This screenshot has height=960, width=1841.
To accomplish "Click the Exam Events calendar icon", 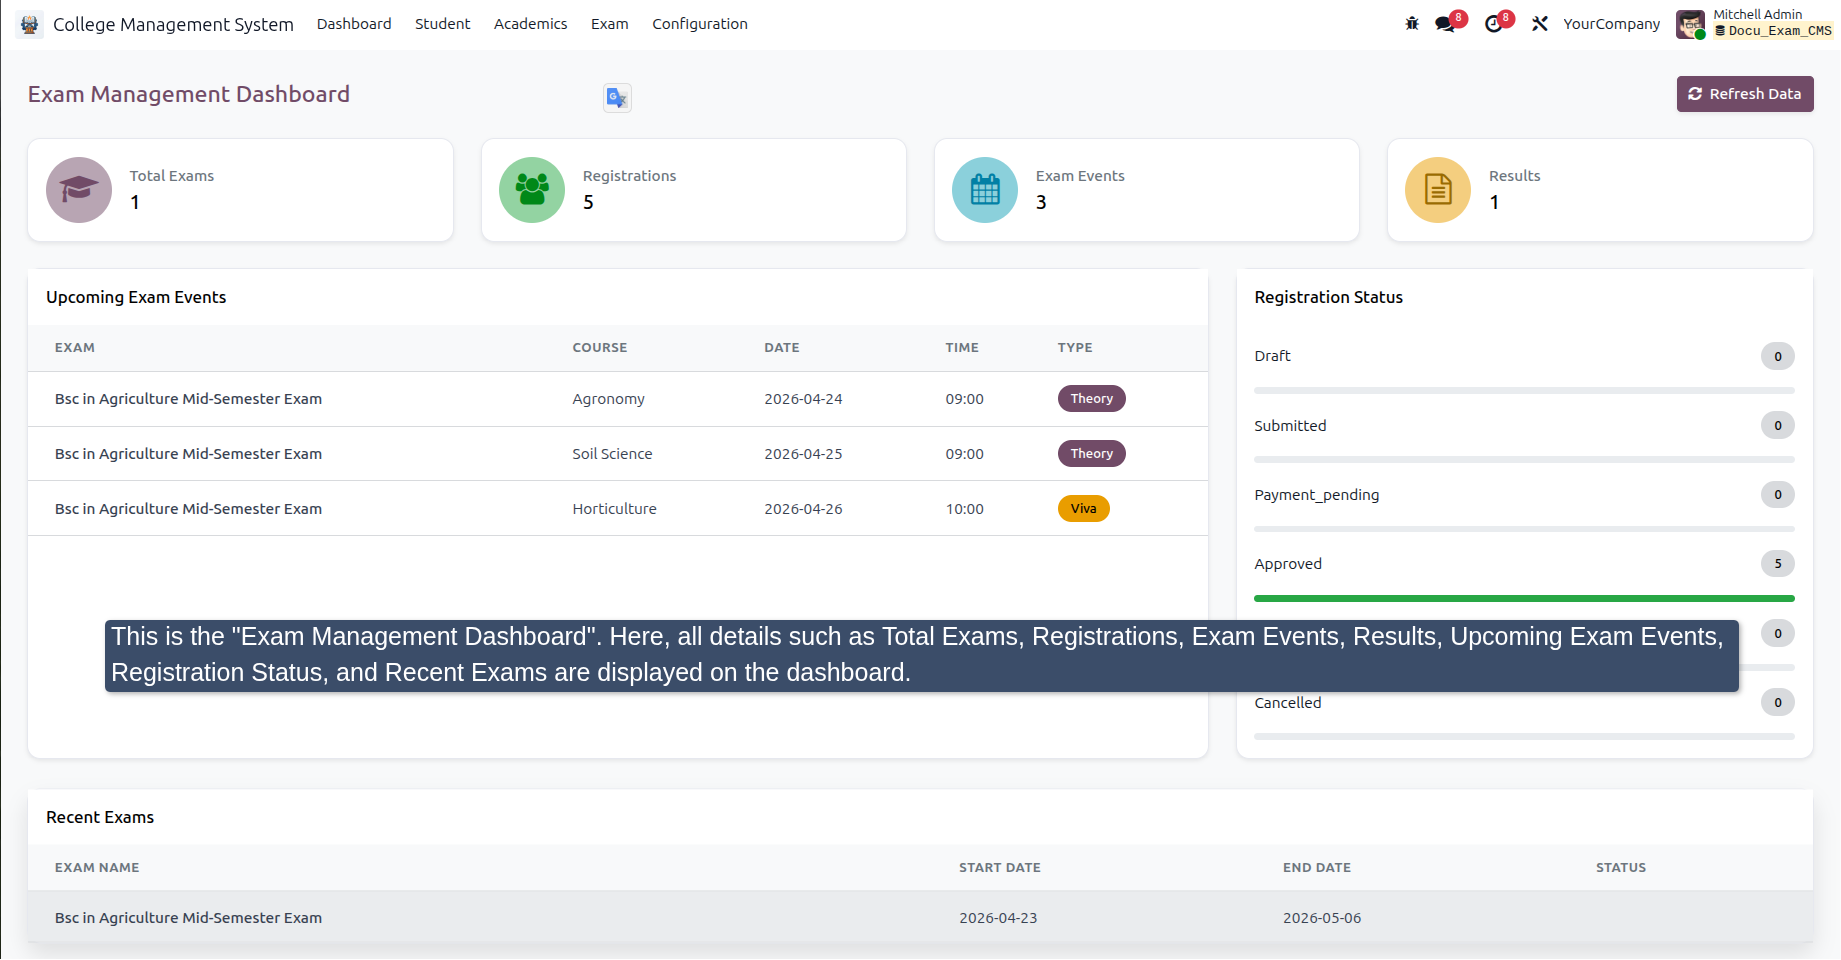I will (x=985, y=190).
